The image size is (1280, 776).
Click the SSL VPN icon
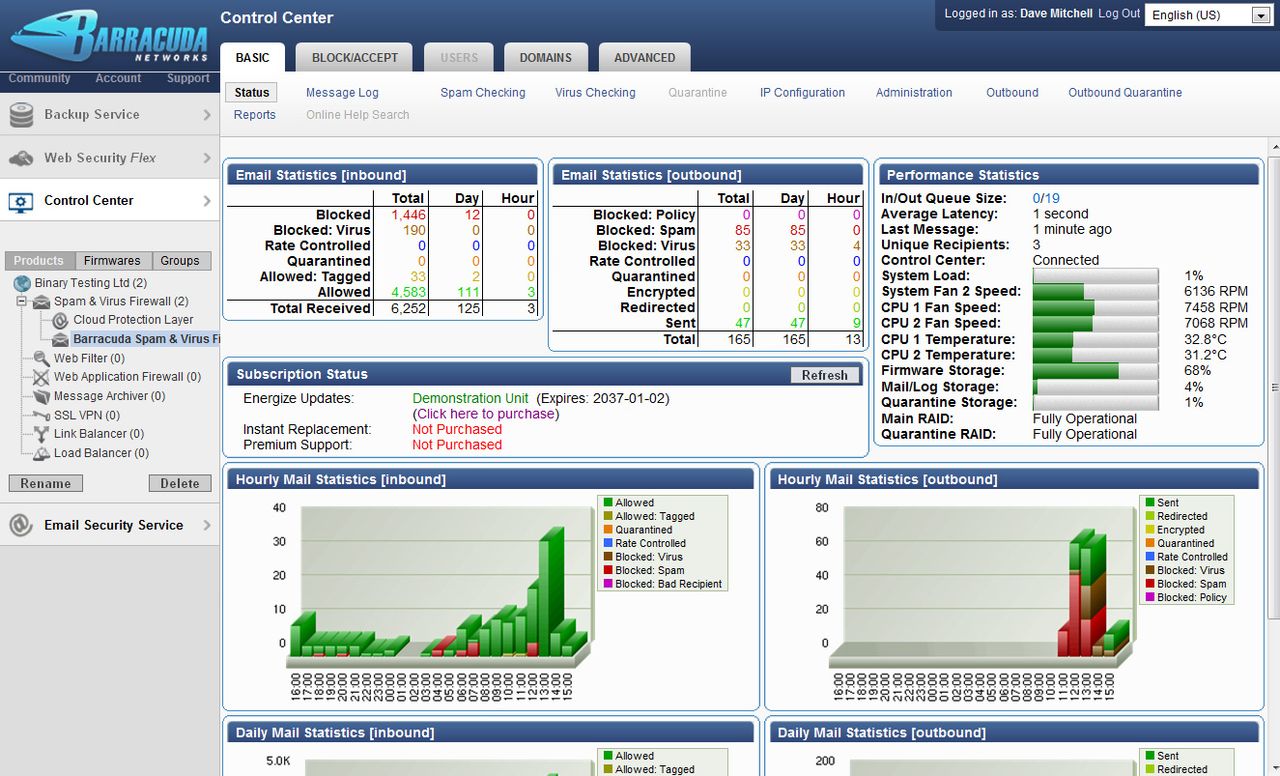point(41,415)
